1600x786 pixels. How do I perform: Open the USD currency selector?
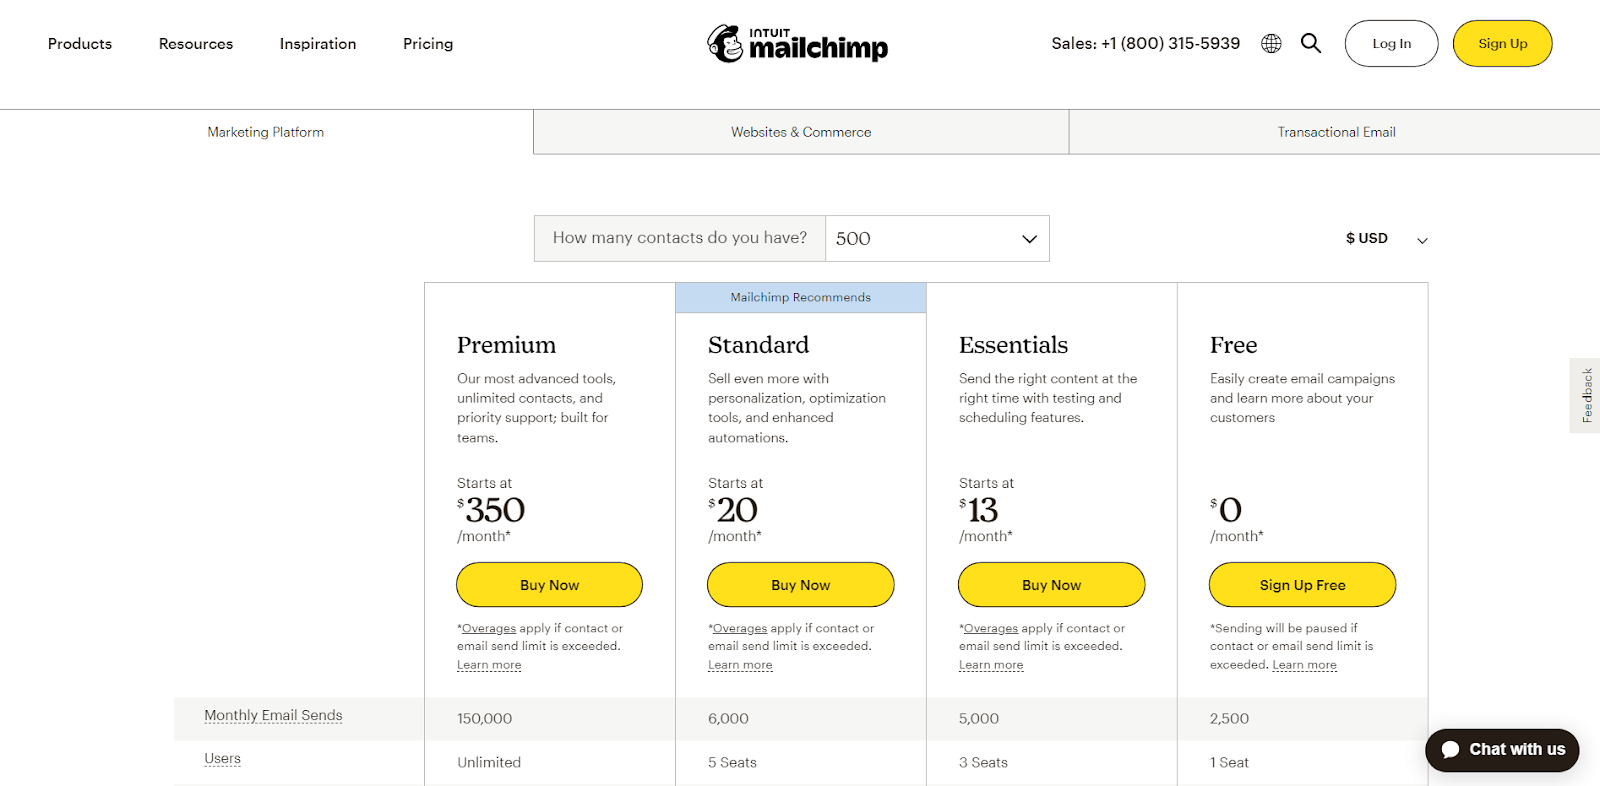pyautogui.click(x=1386, y=239)
